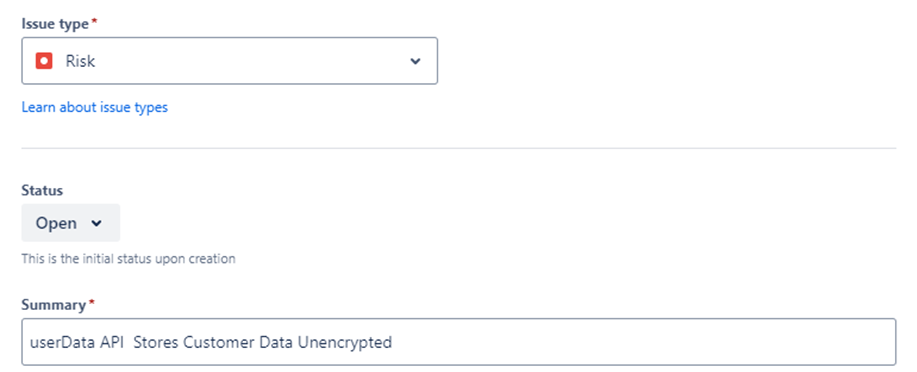
Task: Click the Issue type field label
Action: tap(55, 24)
